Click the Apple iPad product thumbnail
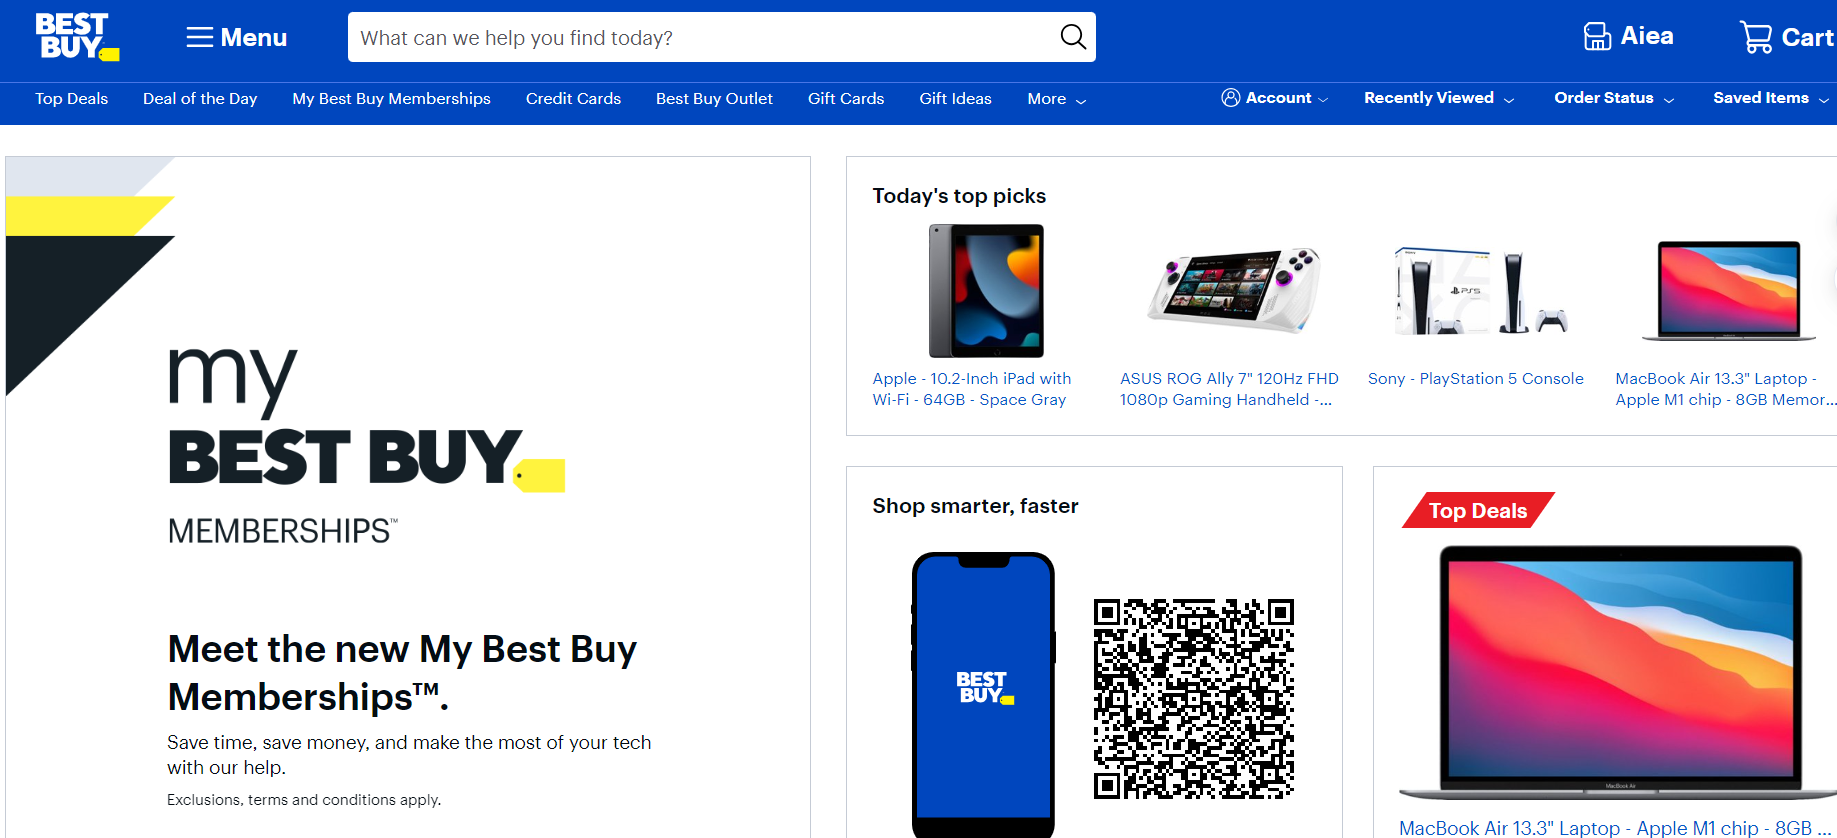This screenshot has height=838, width=1837. coord(986,291)
